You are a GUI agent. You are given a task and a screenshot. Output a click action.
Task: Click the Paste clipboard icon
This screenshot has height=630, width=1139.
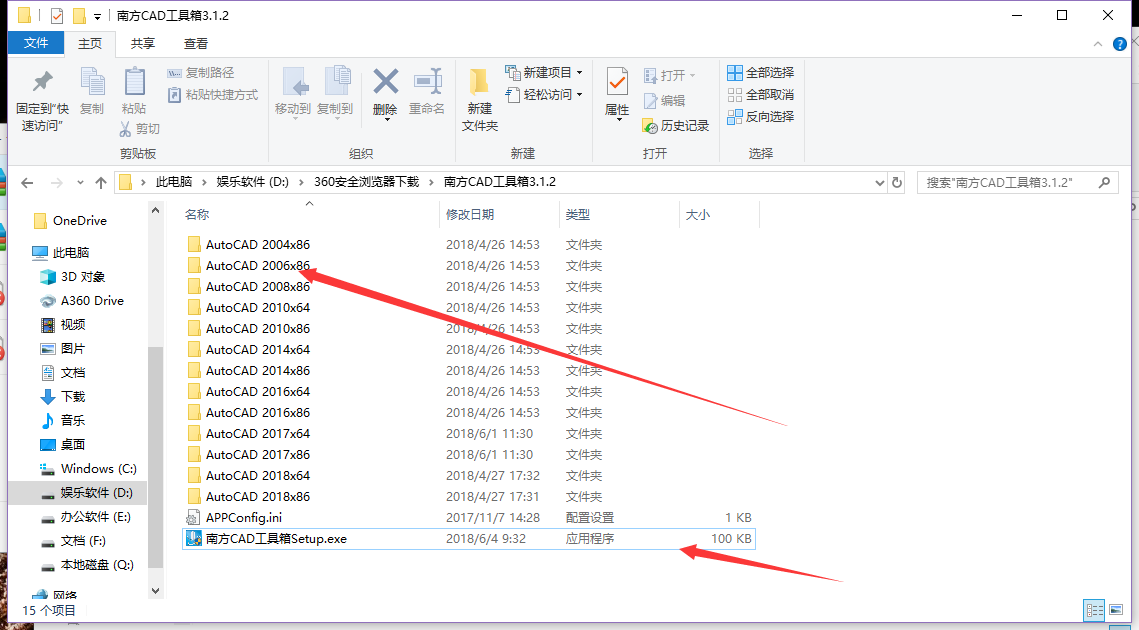pyautogui.click(x=134, y=81)
